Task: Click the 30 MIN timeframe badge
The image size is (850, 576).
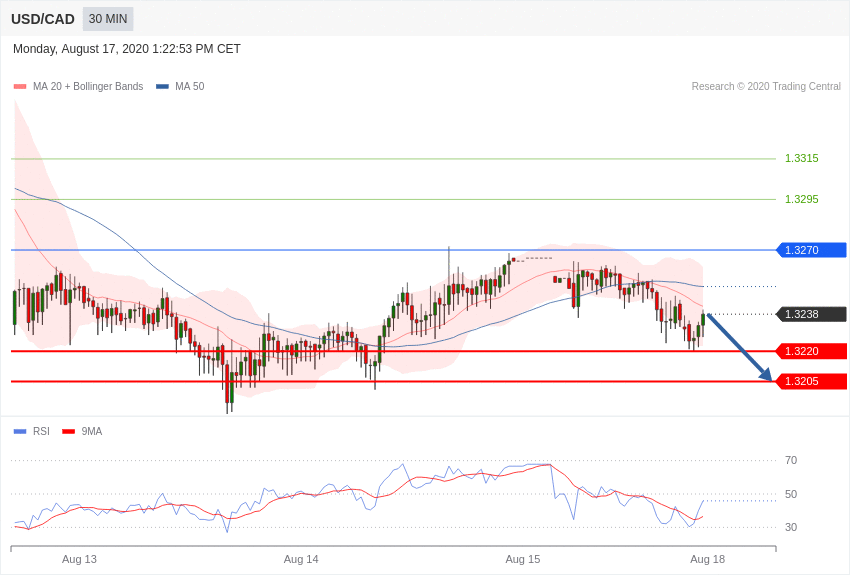Action: click(108, 19)
